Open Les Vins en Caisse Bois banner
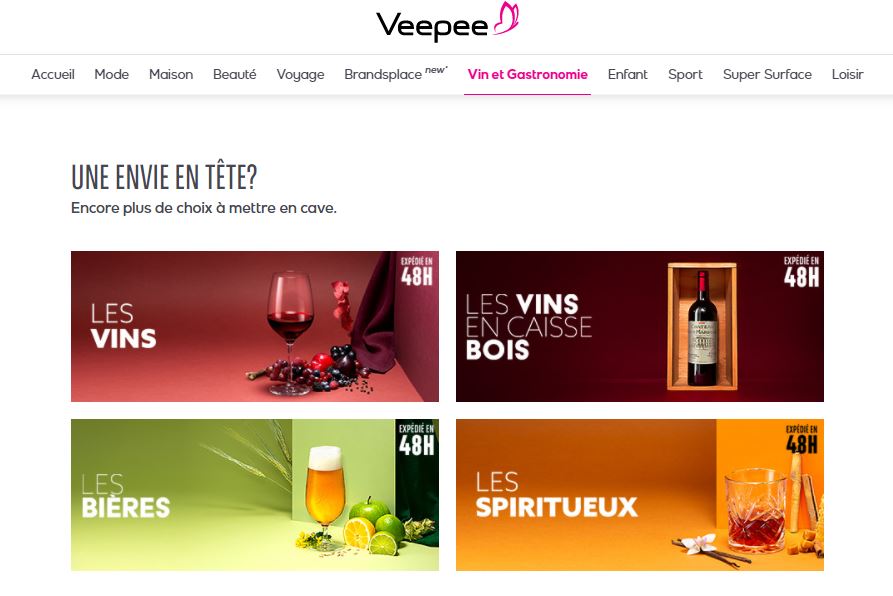The width and height of the screenshot is (893, 596). (640, 326)
